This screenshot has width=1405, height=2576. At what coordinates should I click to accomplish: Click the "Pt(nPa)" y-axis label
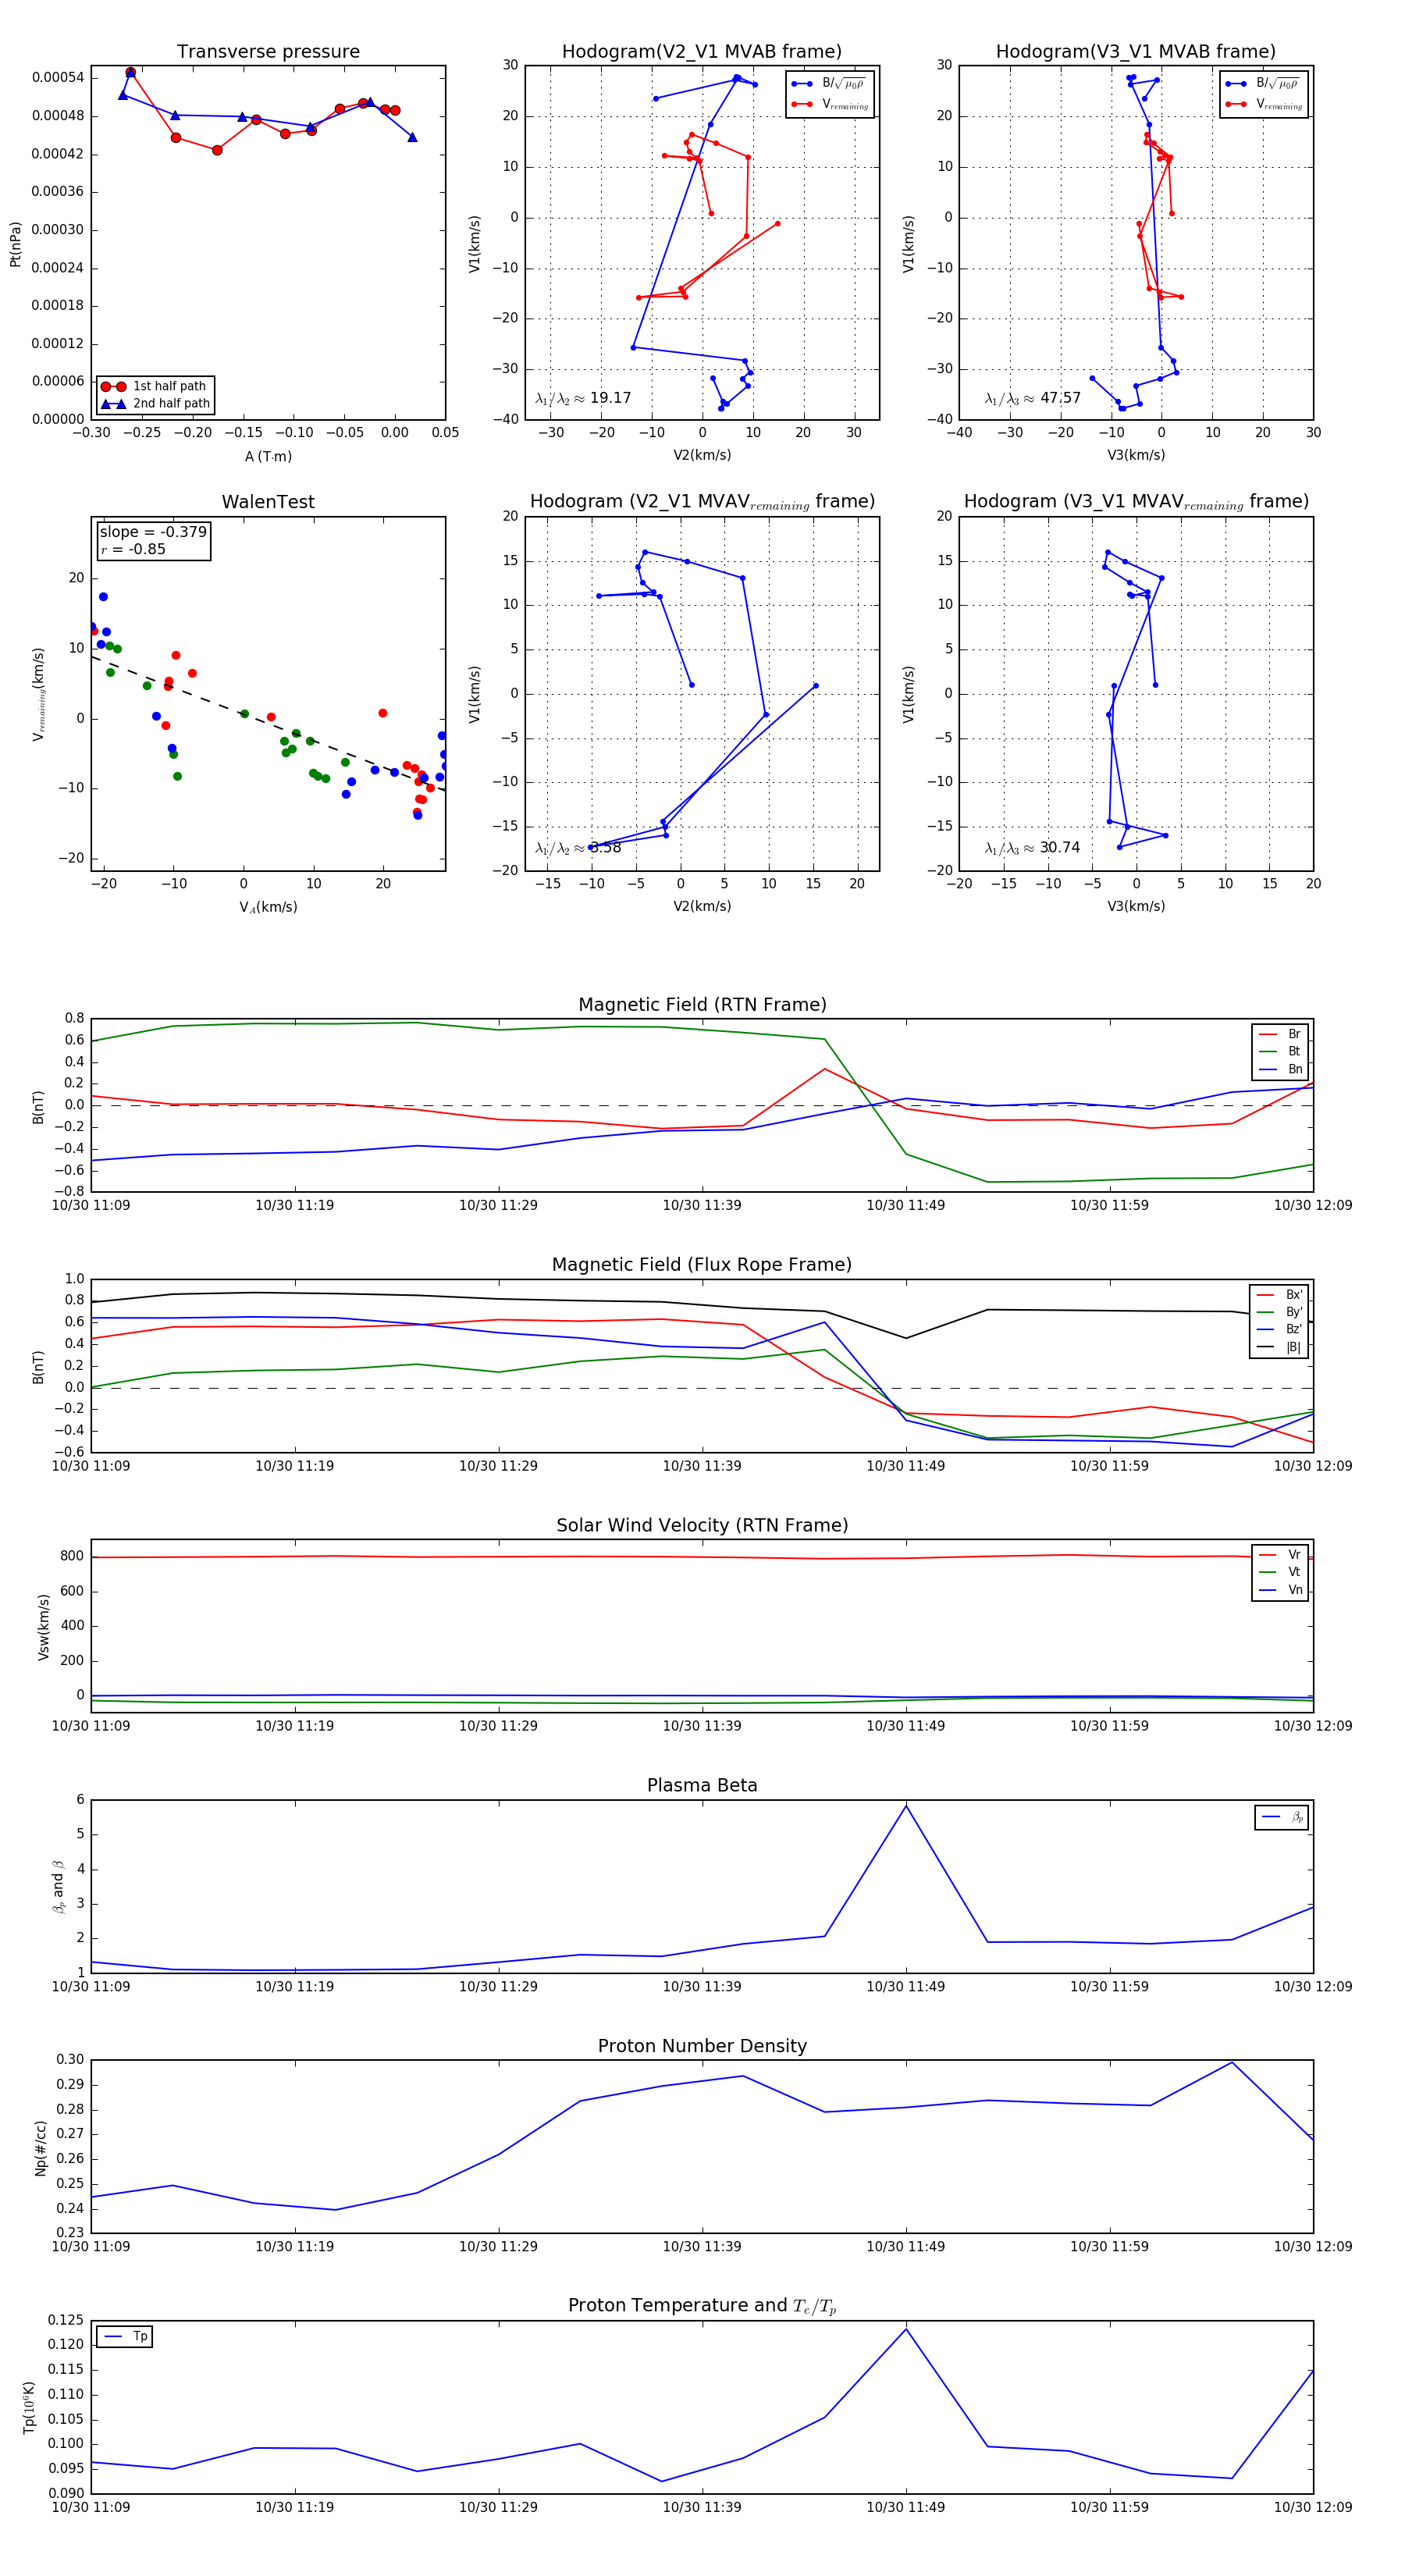[x=15, y=243]
